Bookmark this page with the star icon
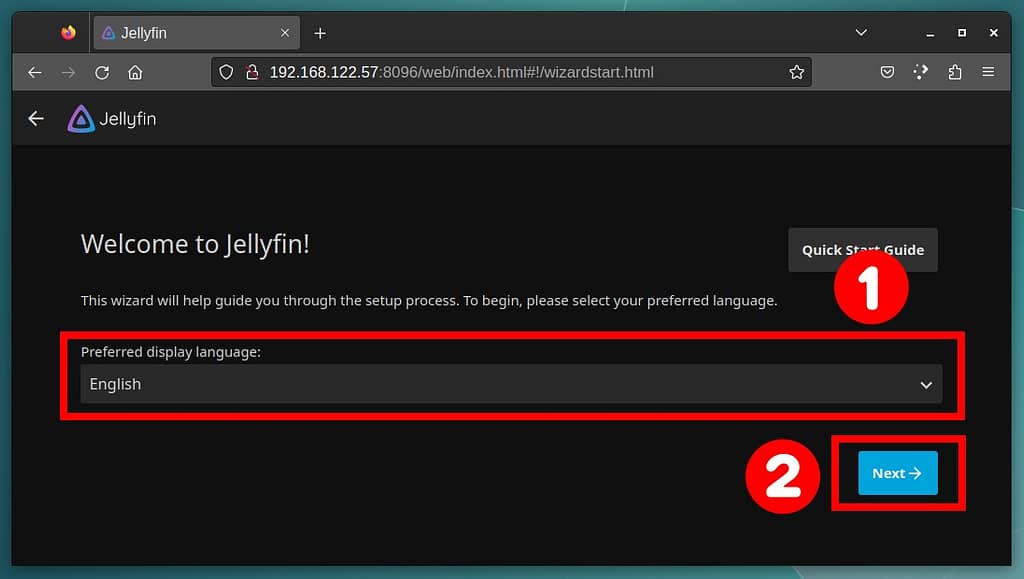 (x=796, y=73)
